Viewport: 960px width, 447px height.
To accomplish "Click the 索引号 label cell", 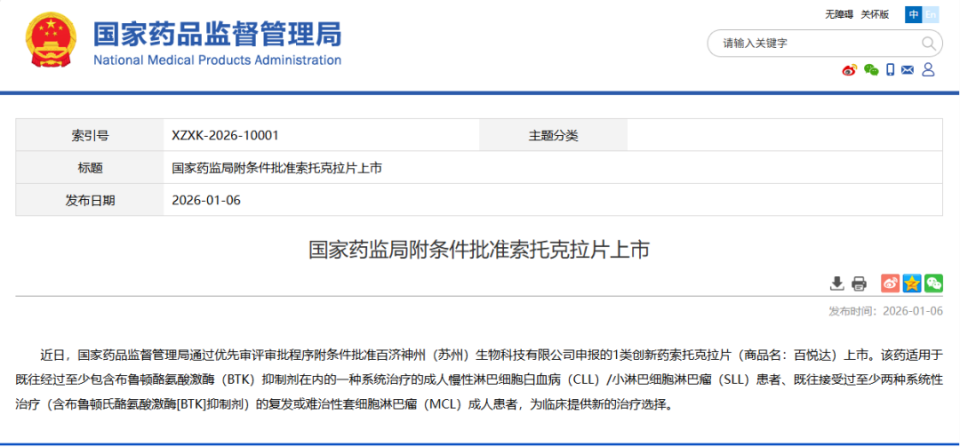I will [90, 135].
